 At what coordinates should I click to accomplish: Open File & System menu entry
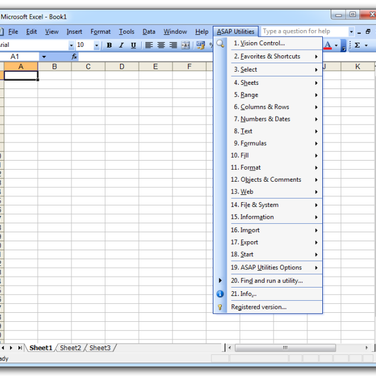pyautogui.click(x=274, y=205)
